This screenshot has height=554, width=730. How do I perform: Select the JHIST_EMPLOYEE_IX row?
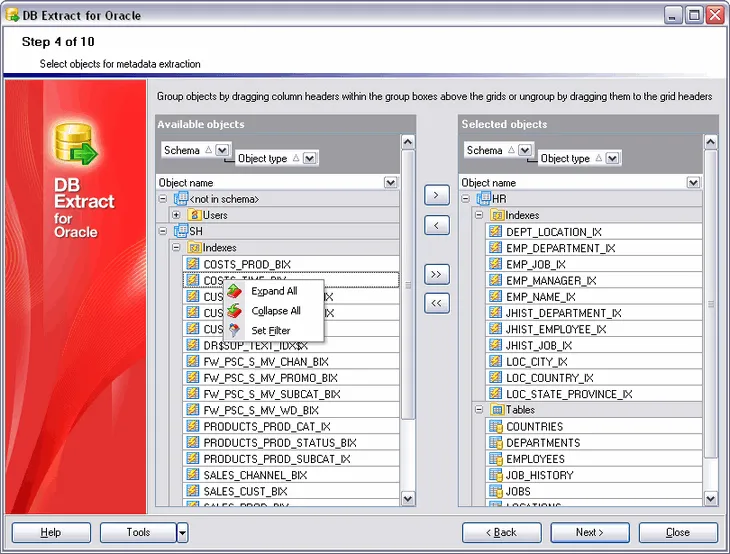[x=594, y=329]
